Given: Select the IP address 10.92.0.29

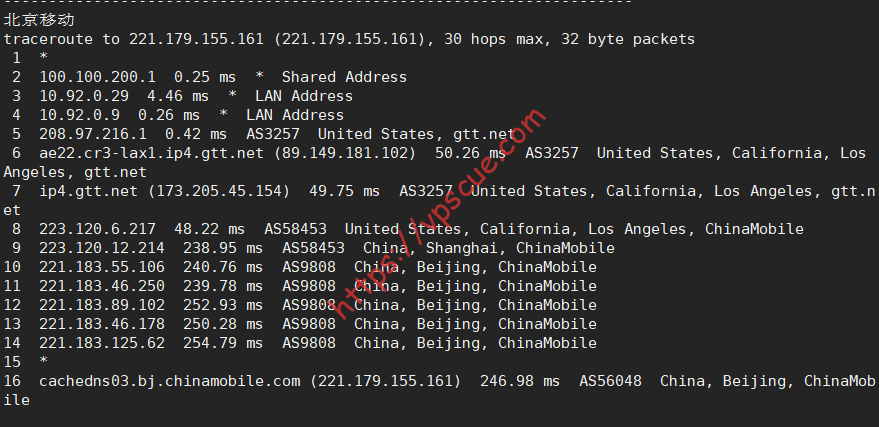Looking at the screenshot, I should [x=84, y=96].
